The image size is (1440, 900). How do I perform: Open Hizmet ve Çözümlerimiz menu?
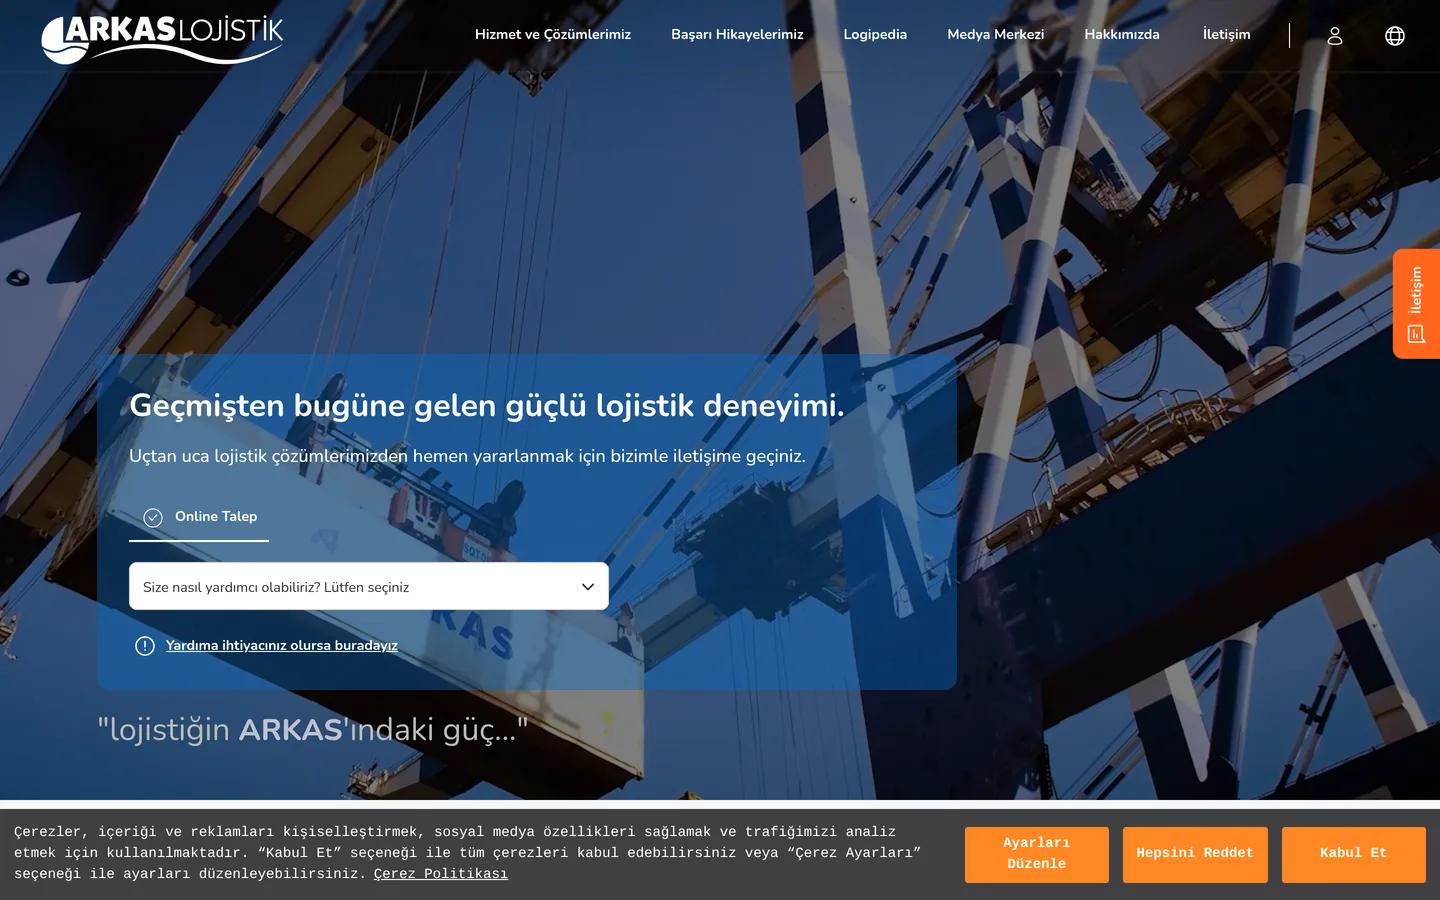[553, 34]
